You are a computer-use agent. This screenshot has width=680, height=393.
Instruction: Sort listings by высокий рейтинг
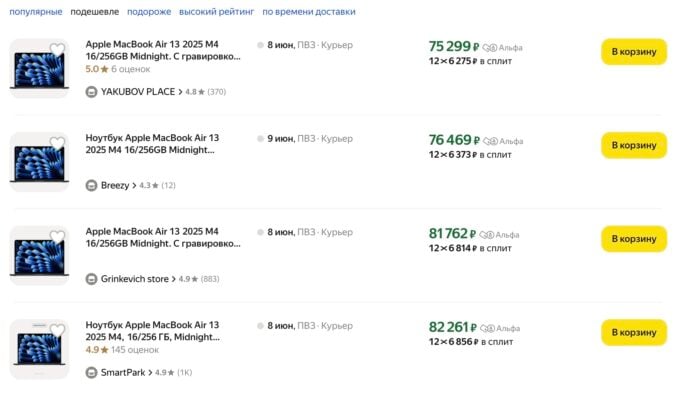[216, 12]
